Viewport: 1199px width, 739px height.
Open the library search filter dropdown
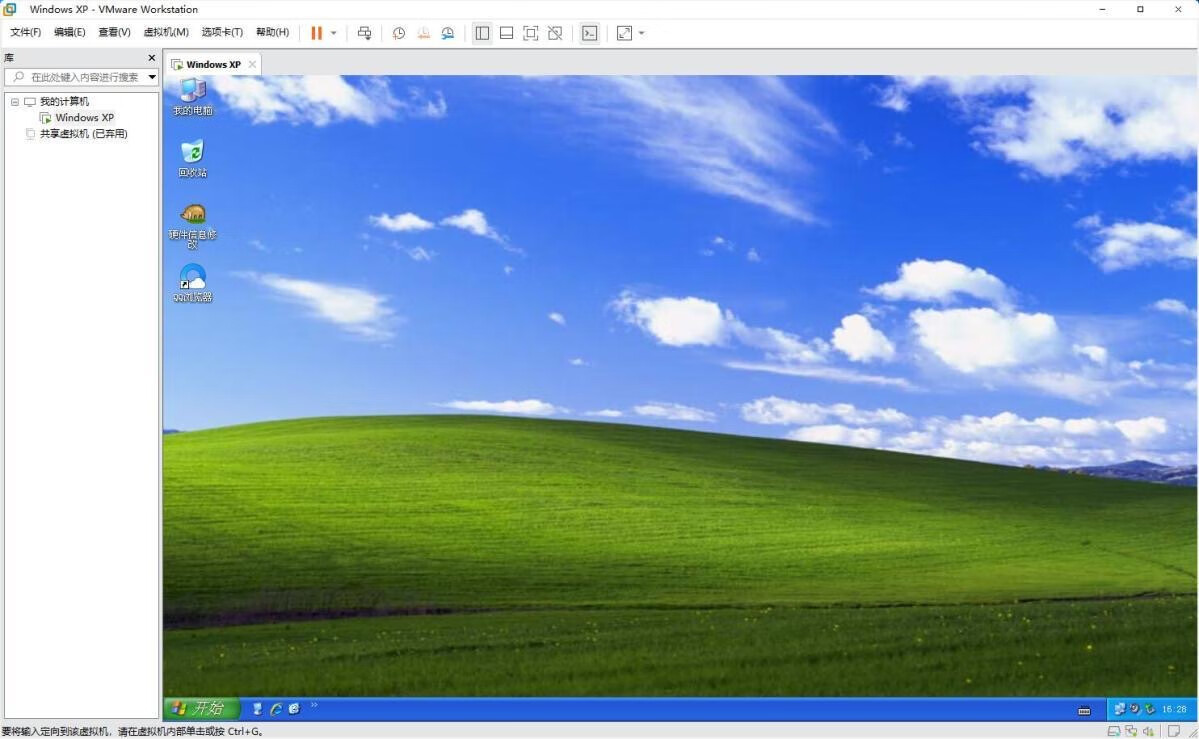tap(152, 77)
